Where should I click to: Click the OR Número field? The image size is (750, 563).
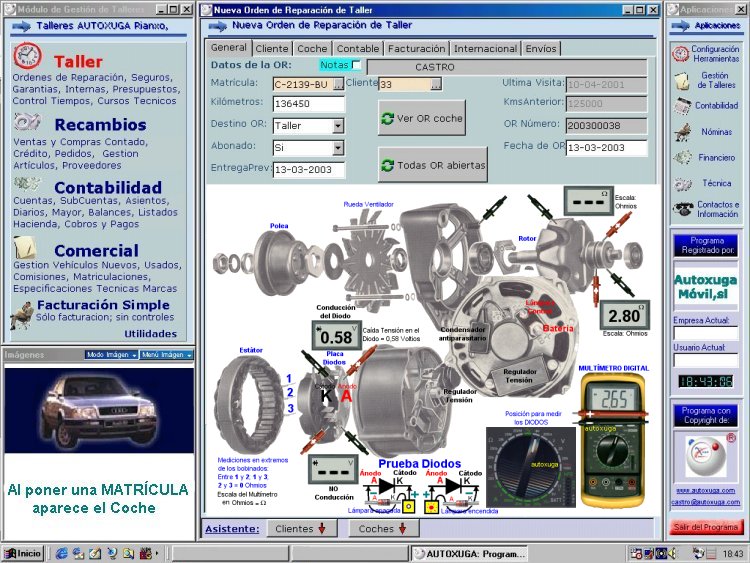coord(607,126)
